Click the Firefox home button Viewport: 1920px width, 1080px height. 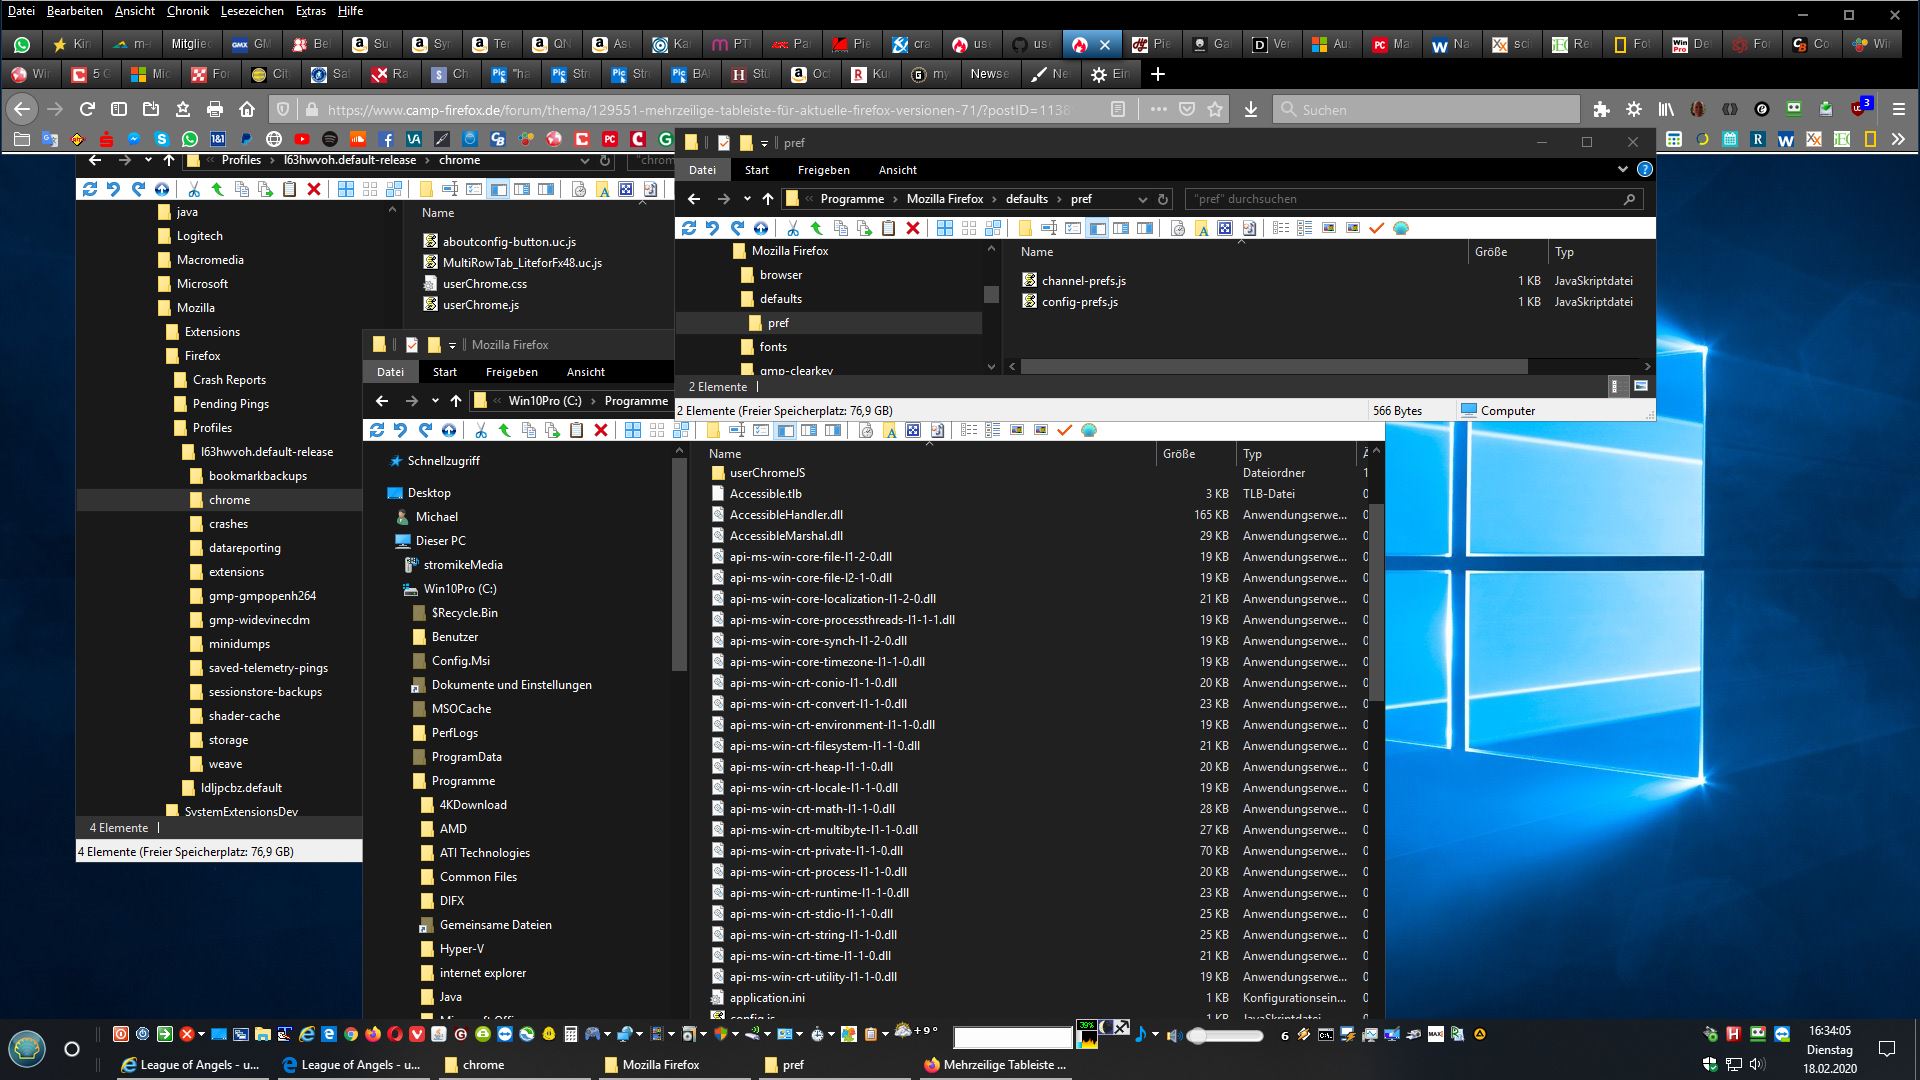coord(247,109)
